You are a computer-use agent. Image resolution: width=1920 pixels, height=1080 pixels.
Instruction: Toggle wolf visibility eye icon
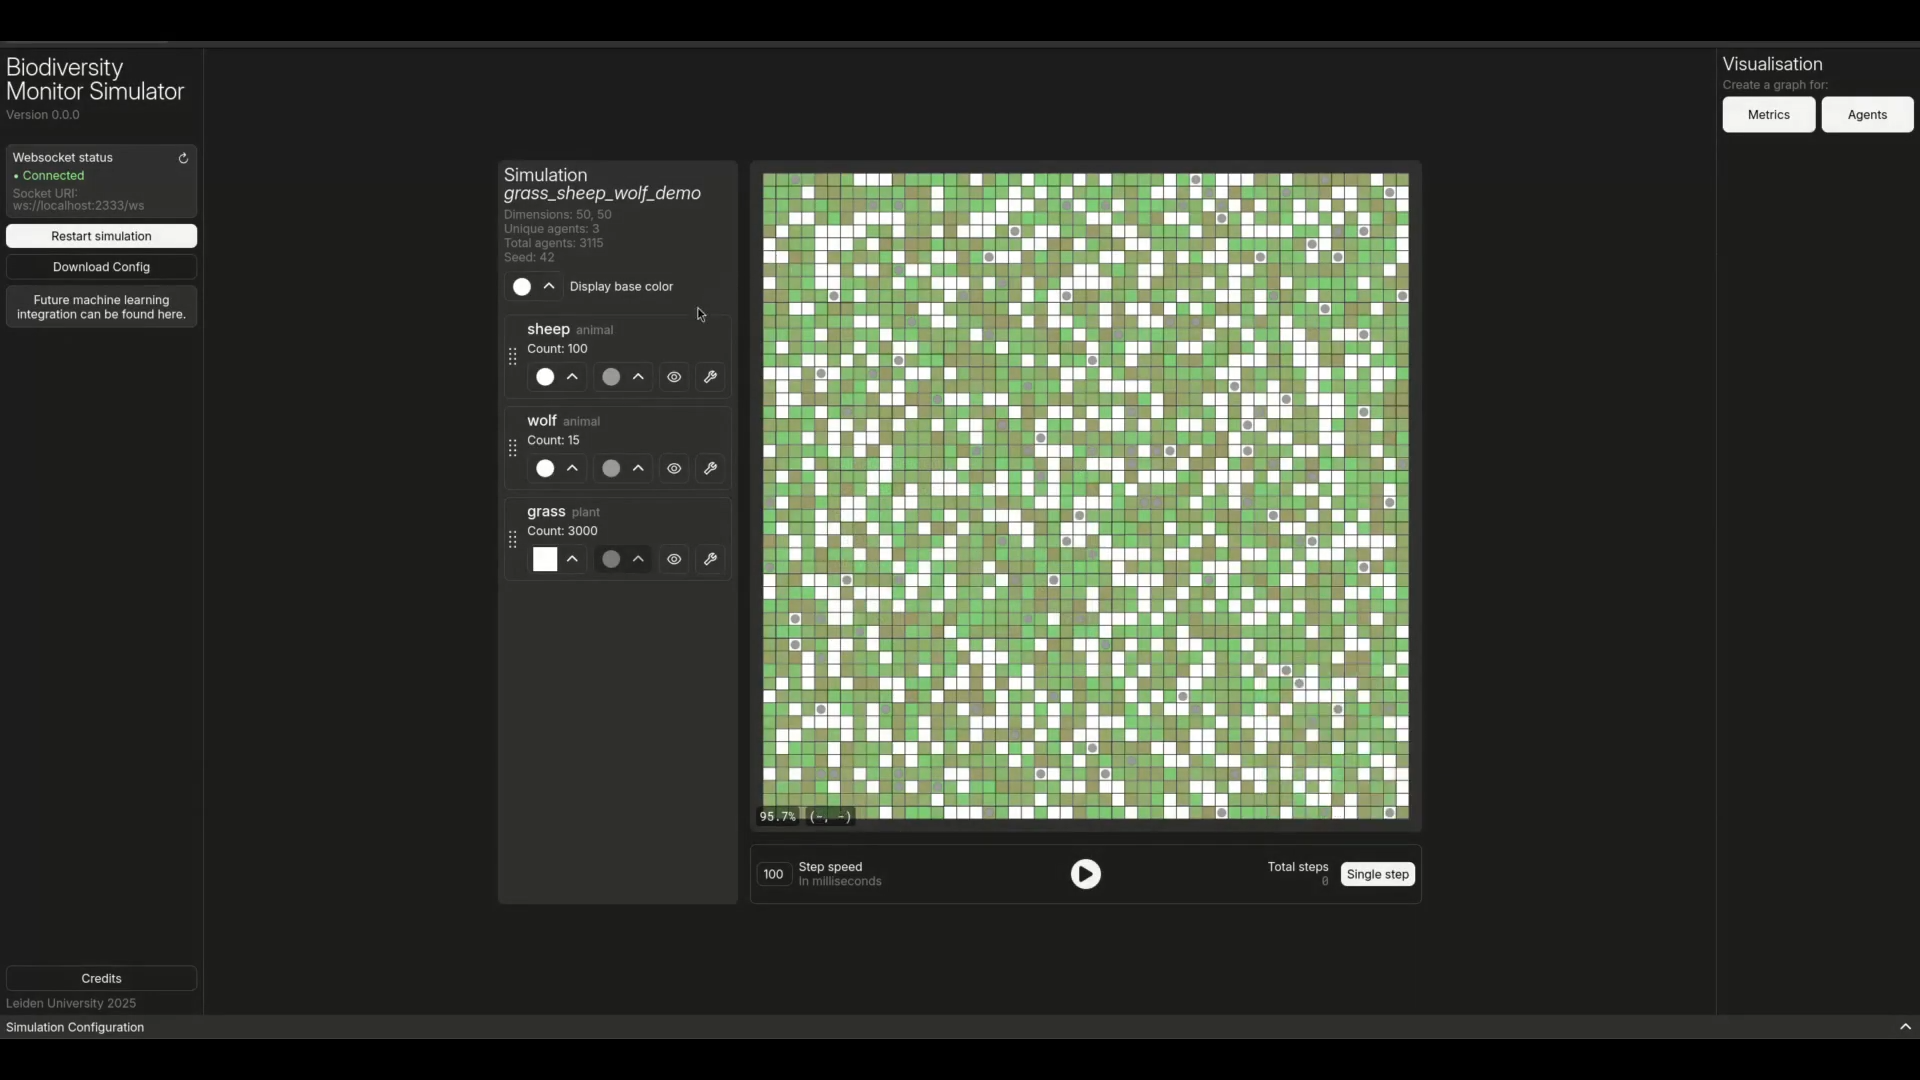(674, 468)
